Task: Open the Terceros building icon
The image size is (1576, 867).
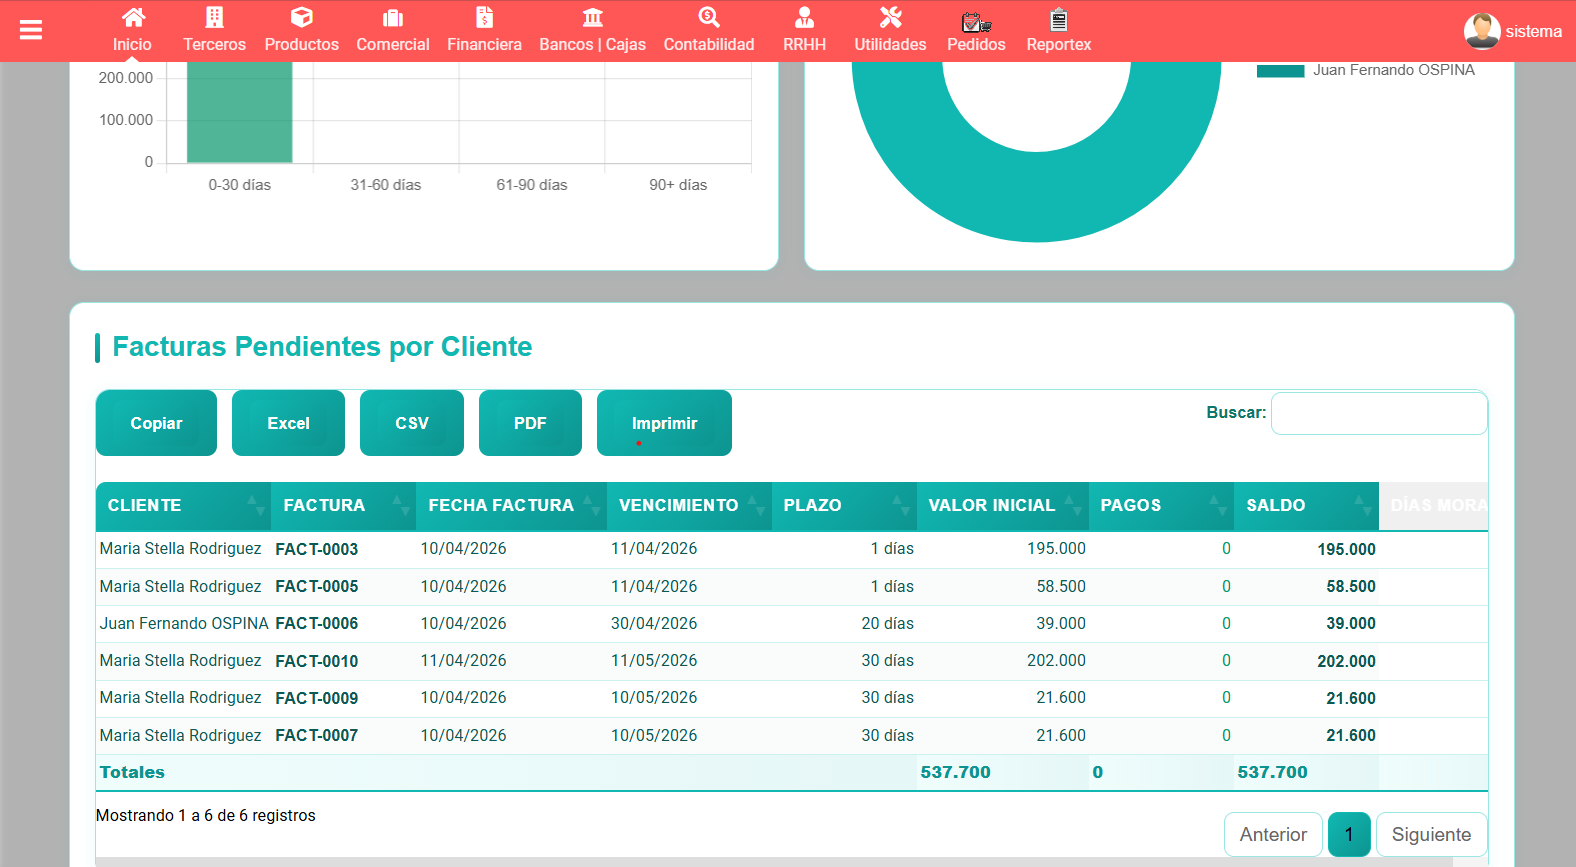Action: (x=214, y=18)
